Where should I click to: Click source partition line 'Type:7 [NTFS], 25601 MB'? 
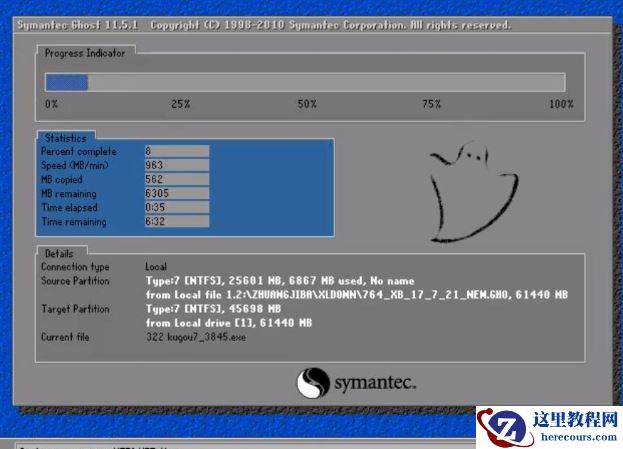[280, 281]
